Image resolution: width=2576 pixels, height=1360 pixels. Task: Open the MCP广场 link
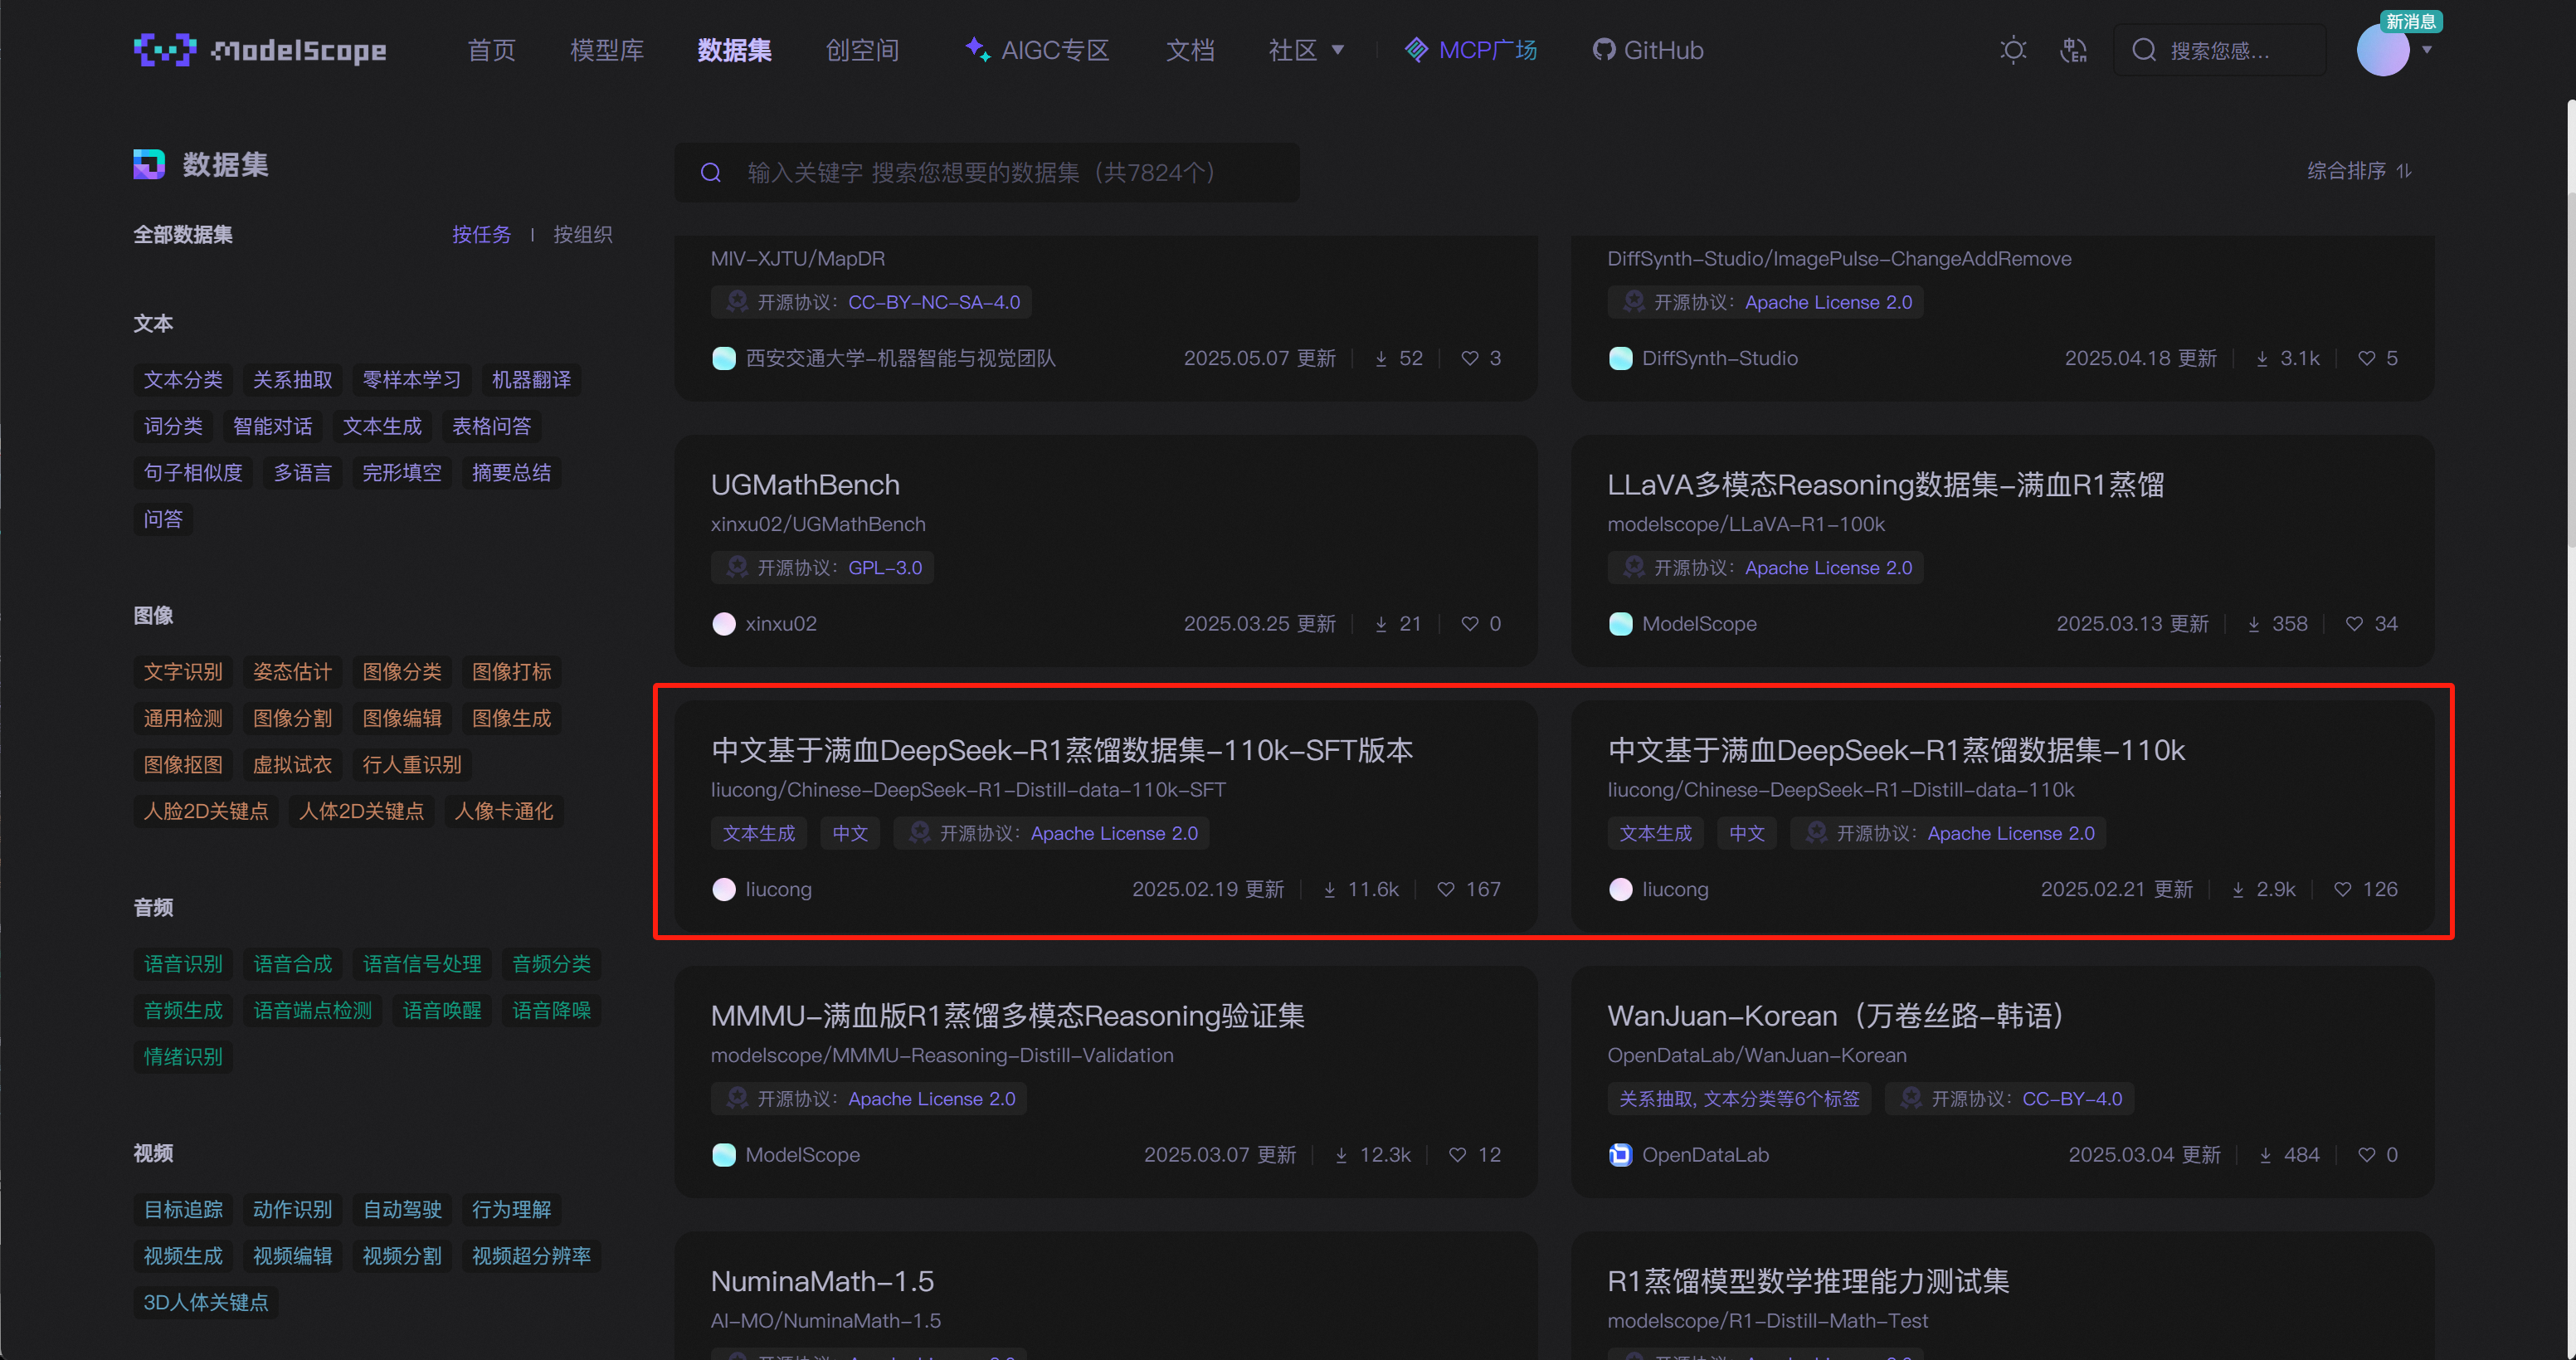pos(1471,50)
